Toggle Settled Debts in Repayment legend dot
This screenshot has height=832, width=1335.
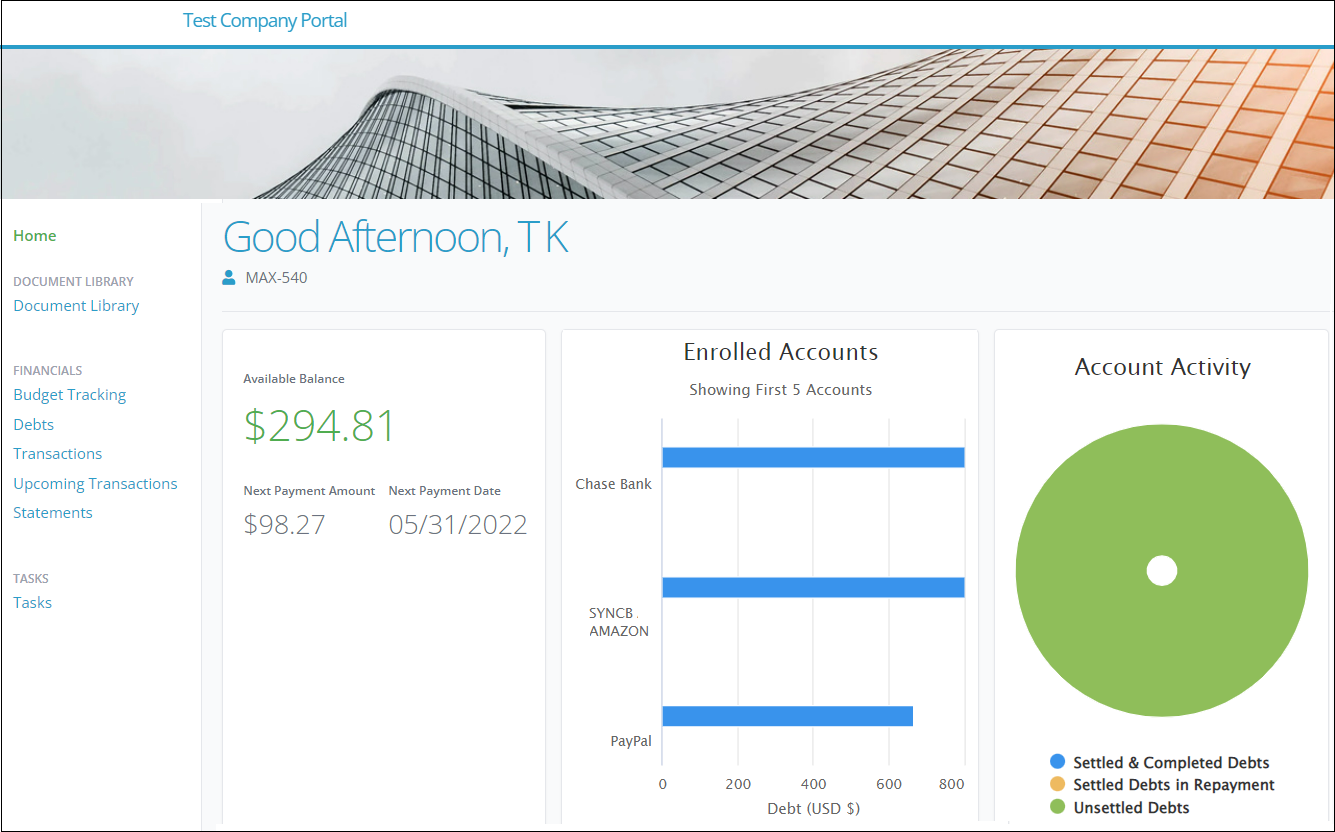(x=1058, y=785)
